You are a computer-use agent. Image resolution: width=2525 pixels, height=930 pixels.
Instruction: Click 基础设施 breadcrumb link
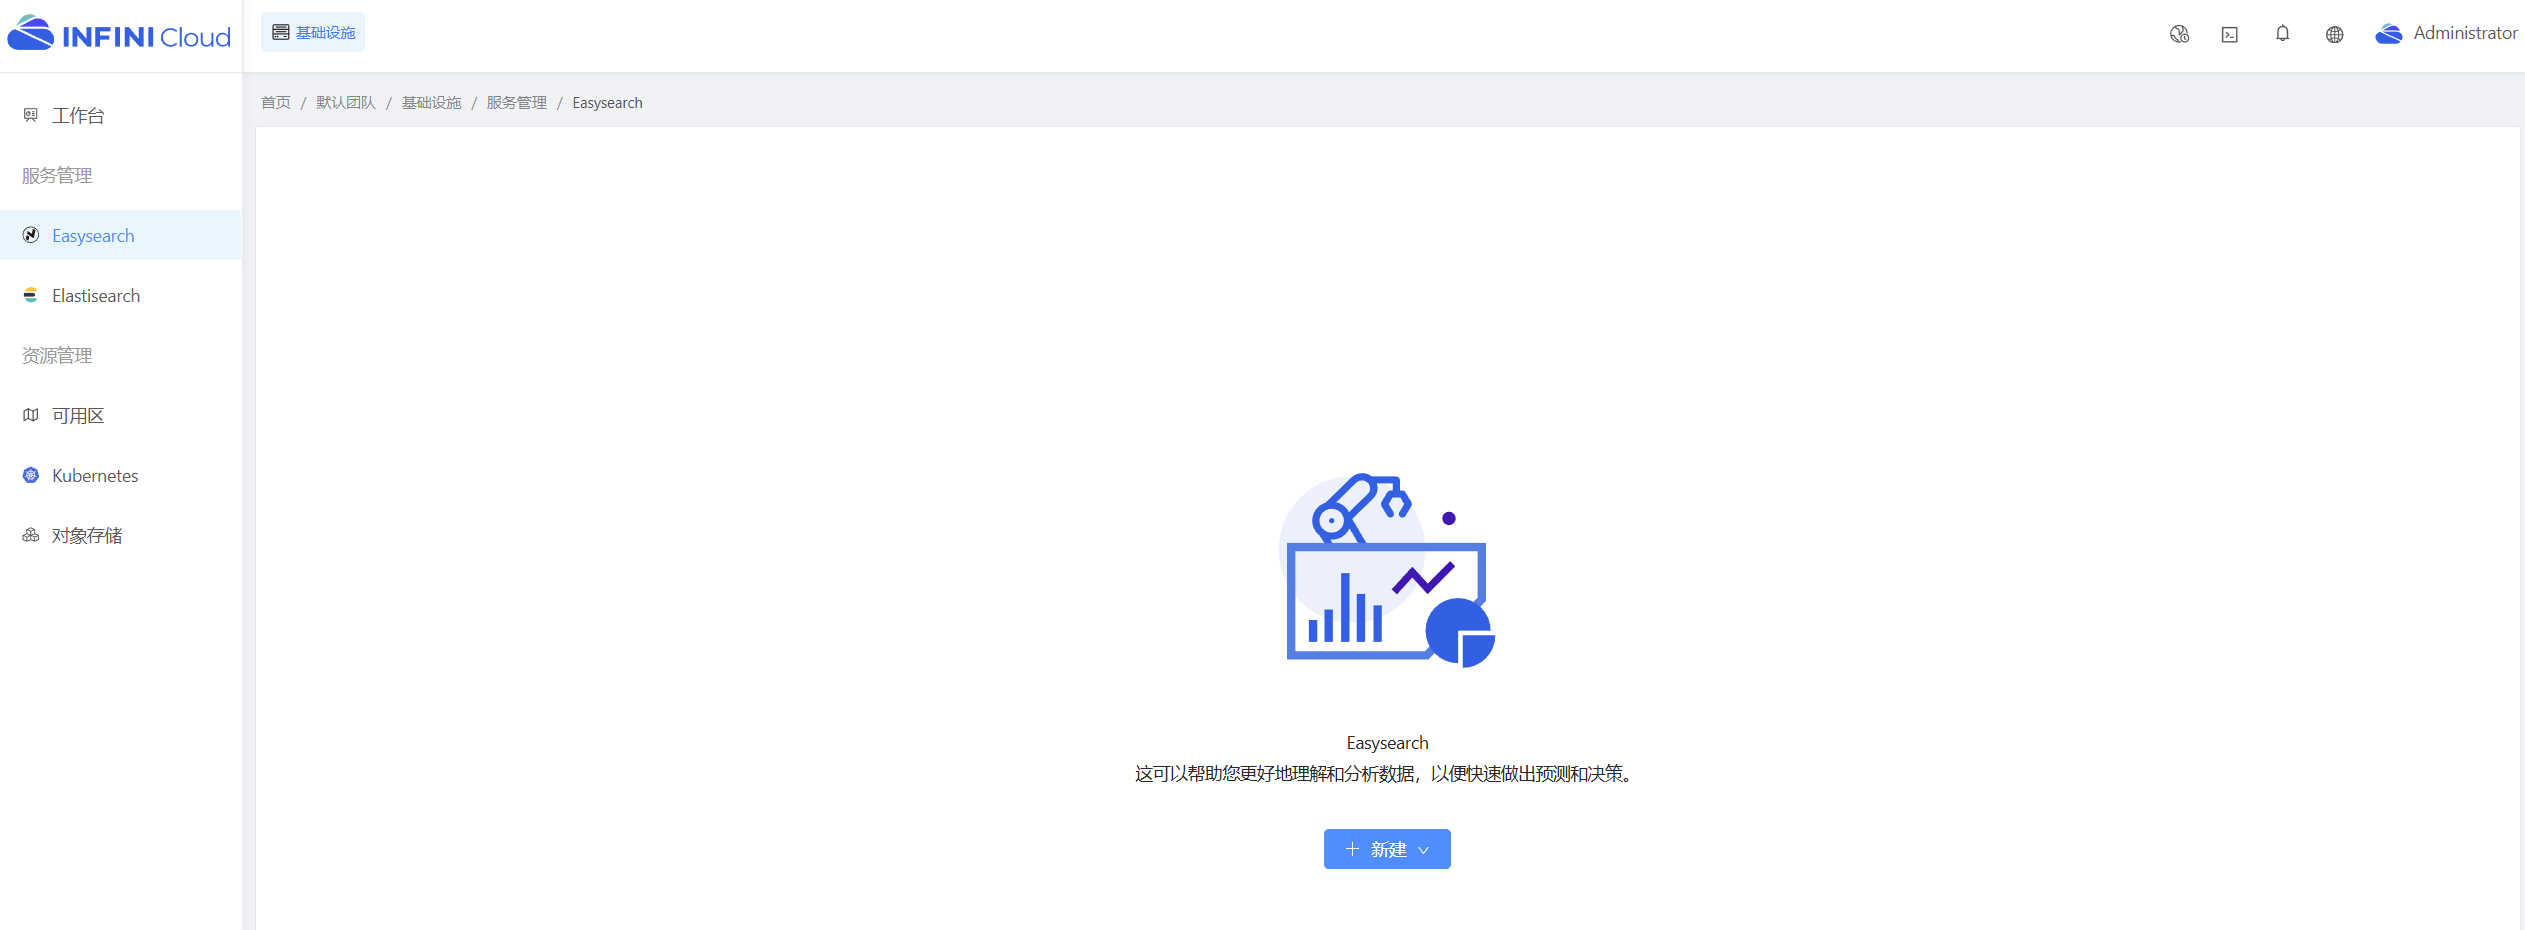point(431,103)
